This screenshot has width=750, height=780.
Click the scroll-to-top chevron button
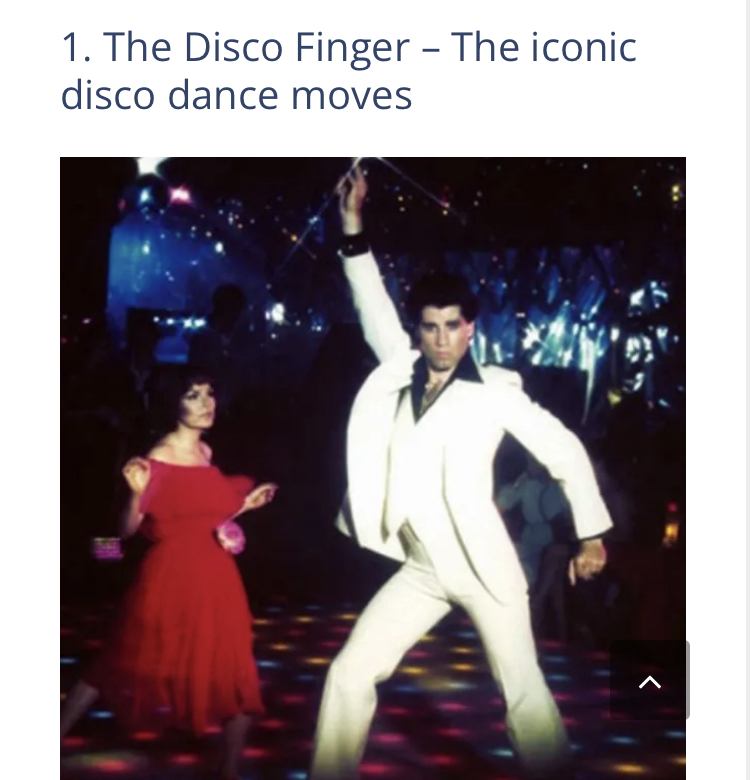(x=650, y=680)
